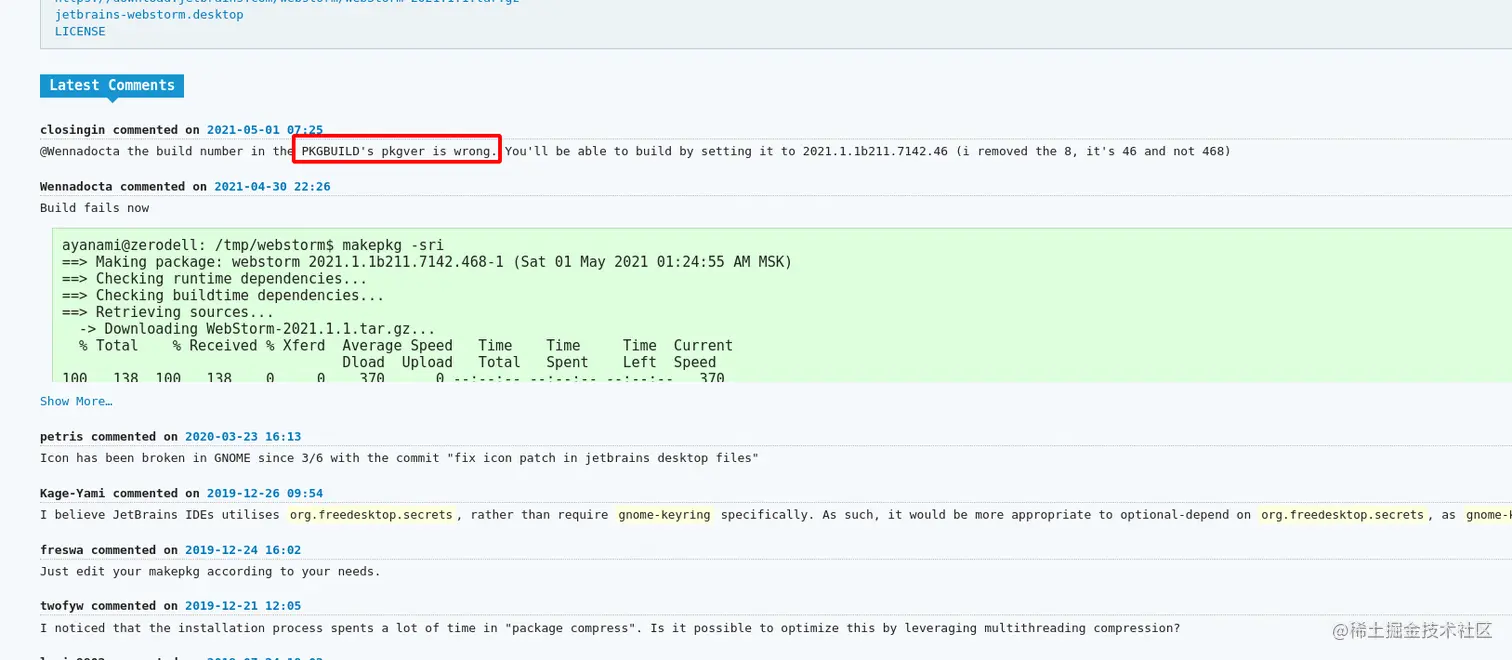Viewport: 1512px width, 660px height.
Task: Click the gnome-keyring code snippet after "require"
Action: [x=664, y=515]
